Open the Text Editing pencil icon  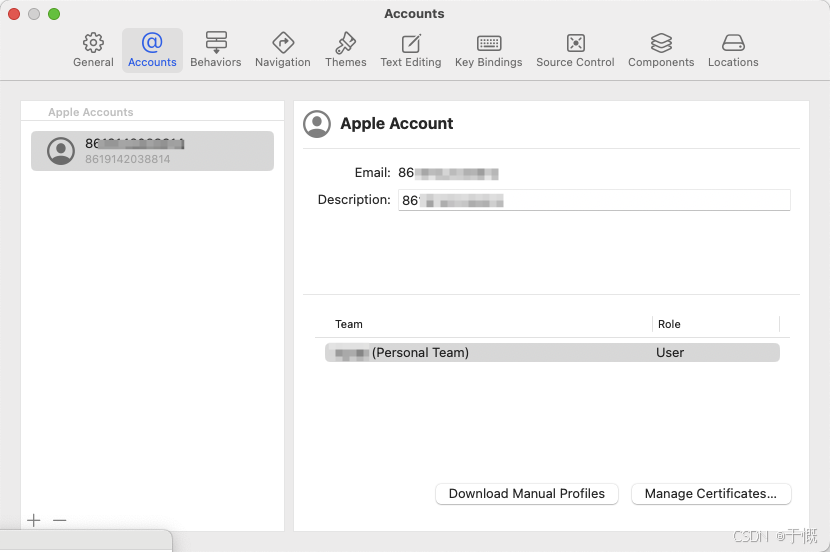pyautogui.click(x=411, y=43)
